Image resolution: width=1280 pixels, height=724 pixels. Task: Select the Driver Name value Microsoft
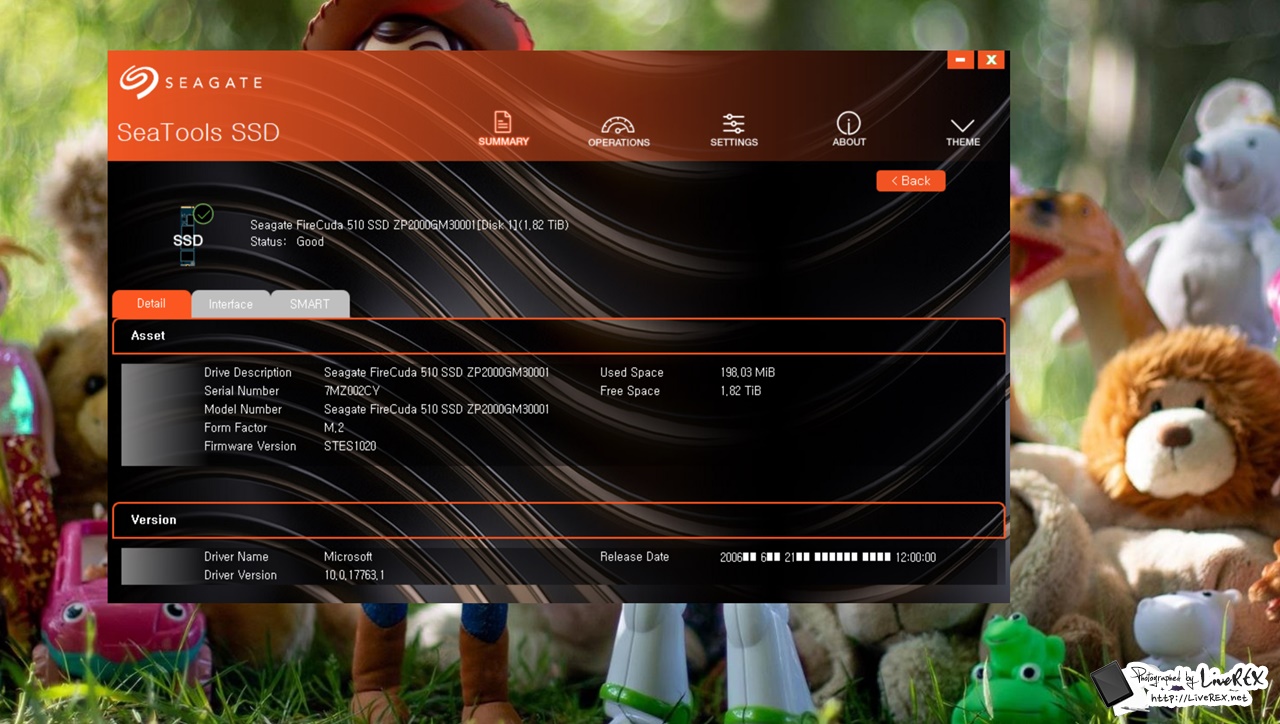(x=348, y=557)
